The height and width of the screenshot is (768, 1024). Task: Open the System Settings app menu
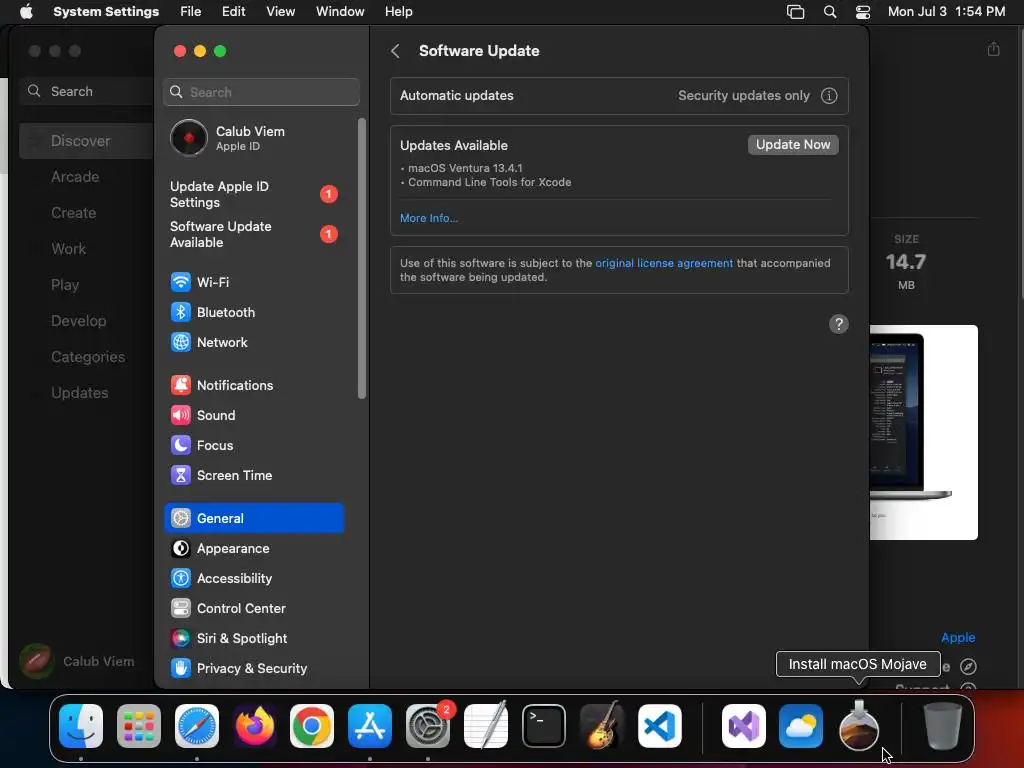[x=106, y=12]
